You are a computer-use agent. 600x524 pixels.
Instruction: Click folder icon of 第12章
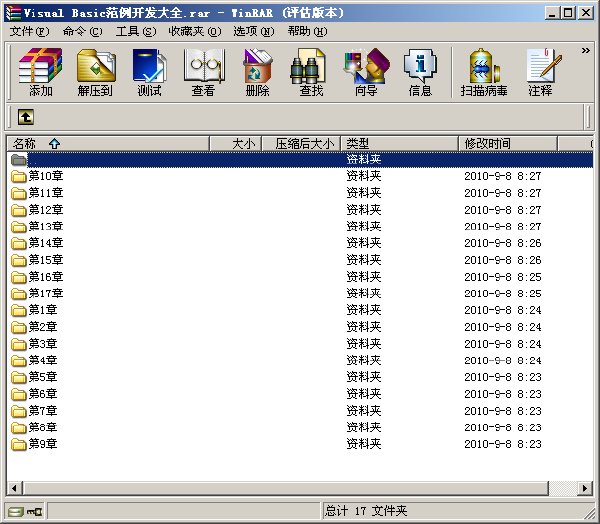coord(18,210)
